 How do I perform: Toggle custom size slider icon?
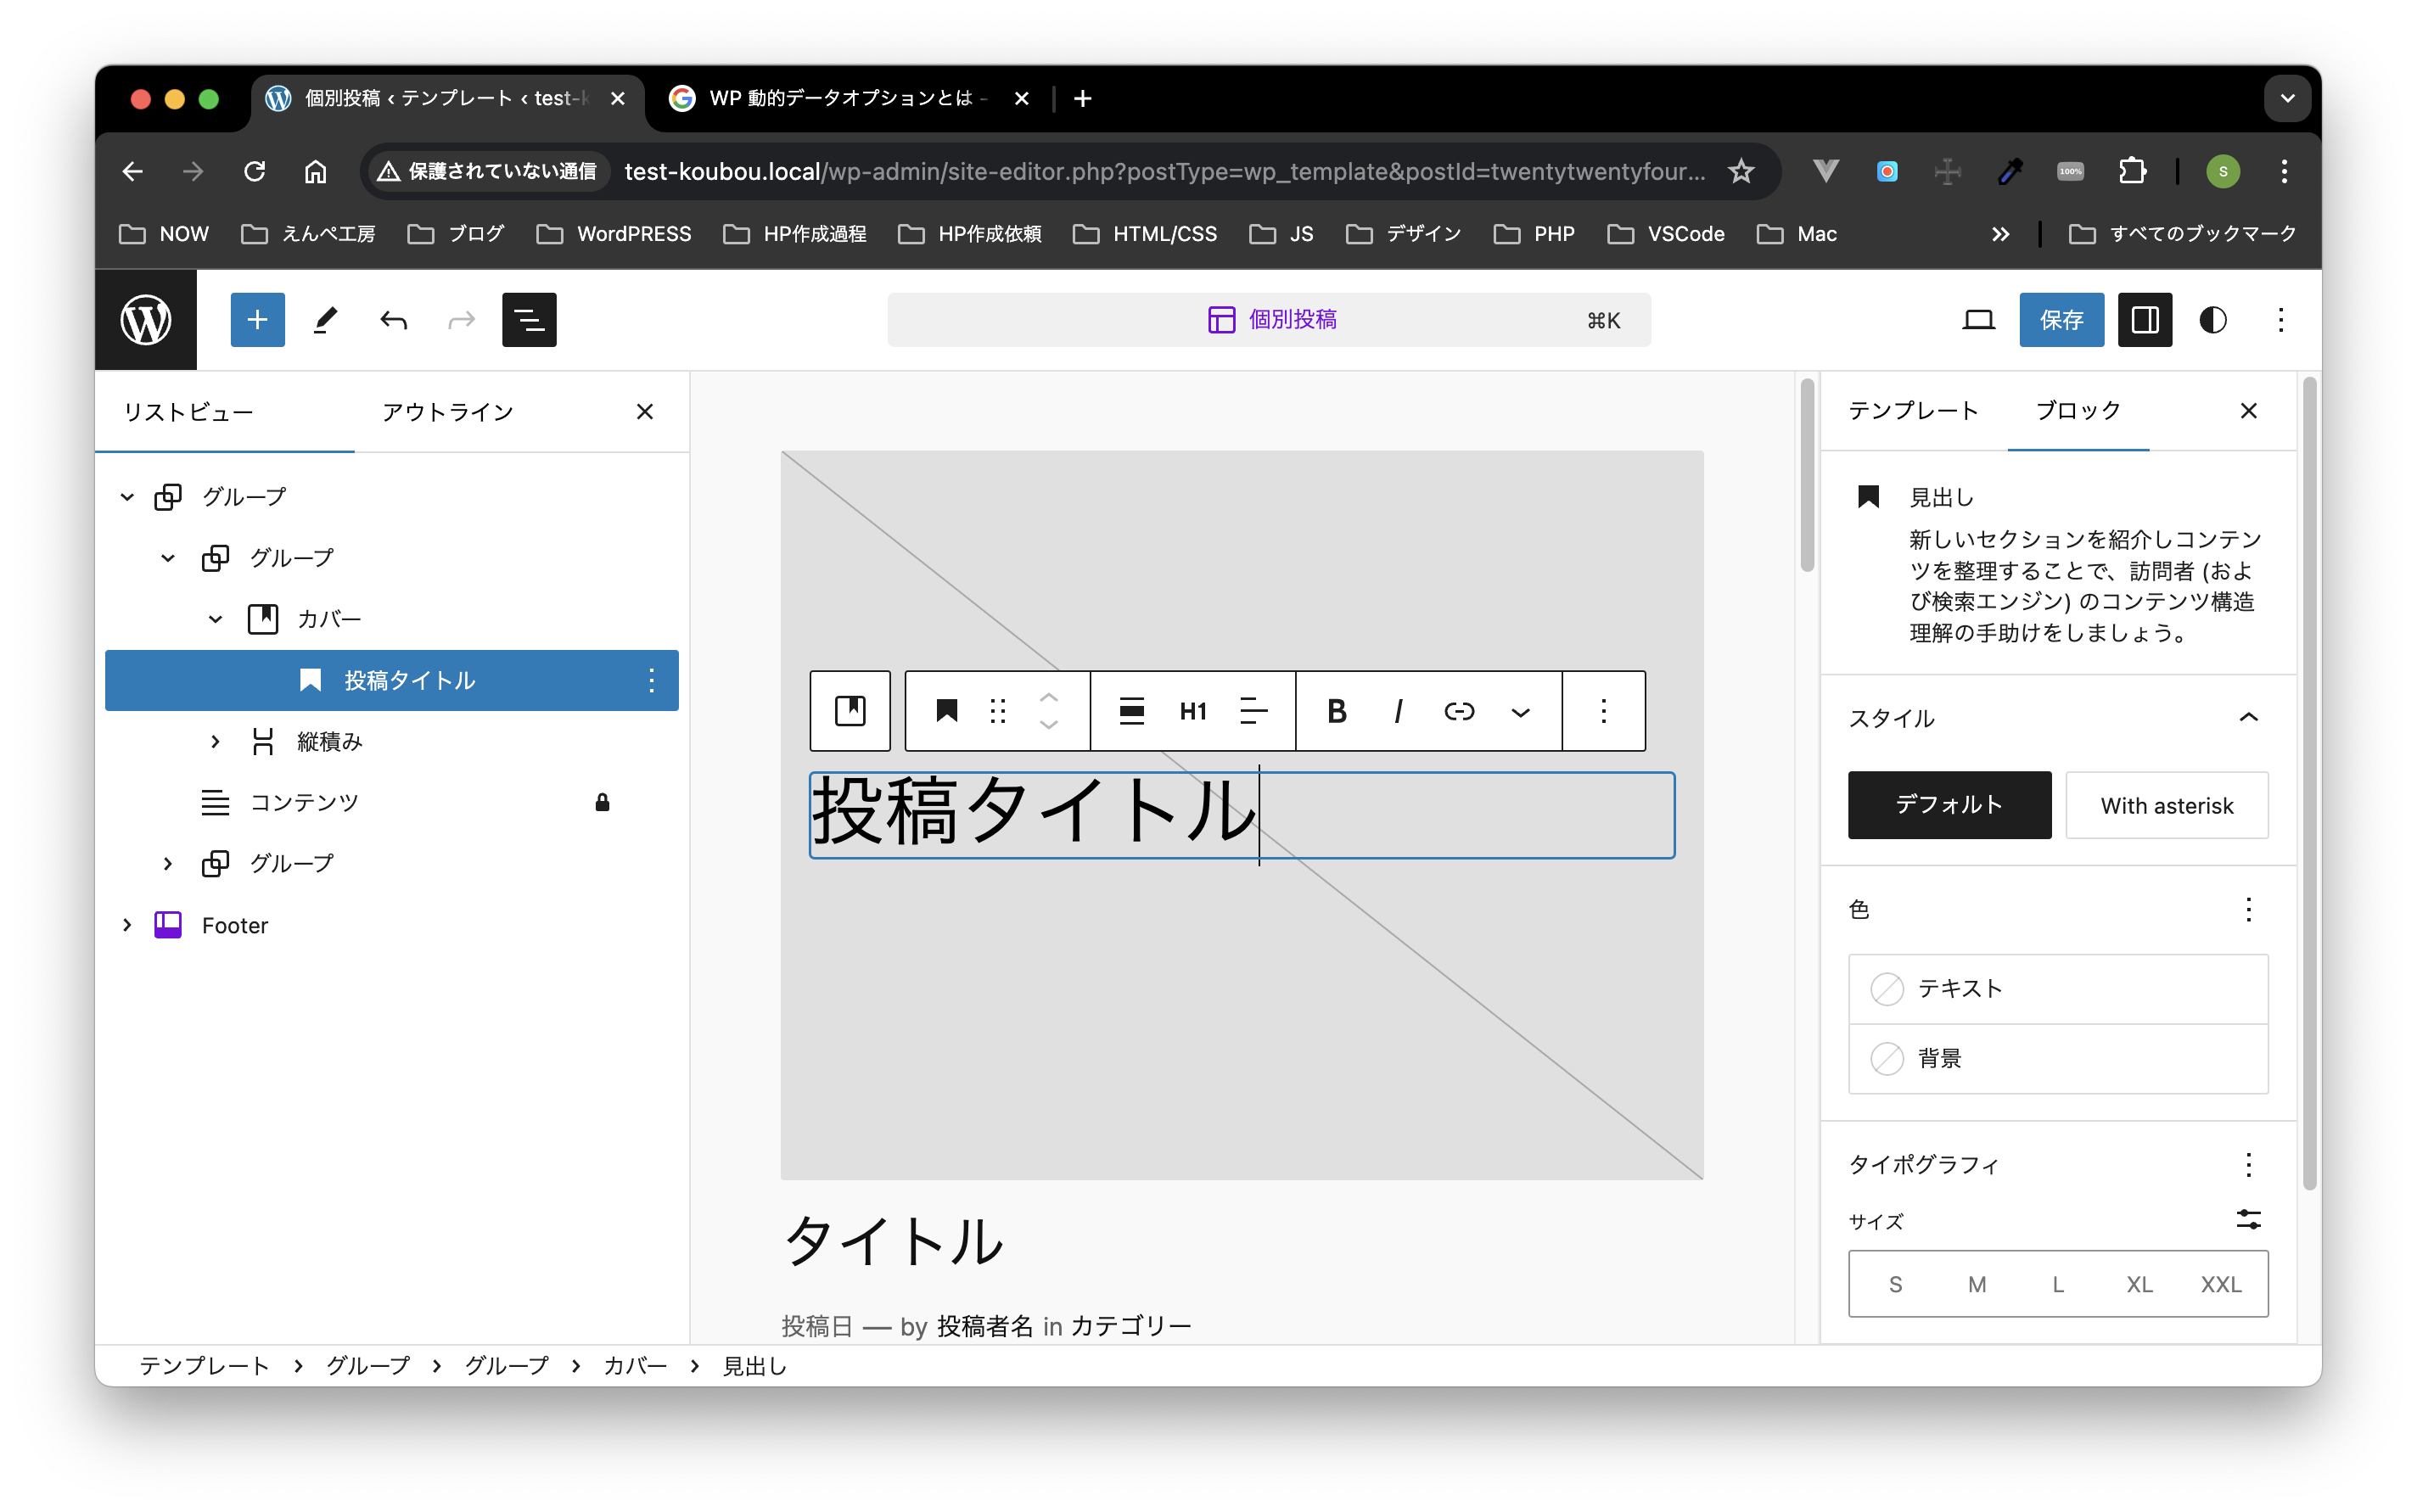click(x=2248, y=1219)
